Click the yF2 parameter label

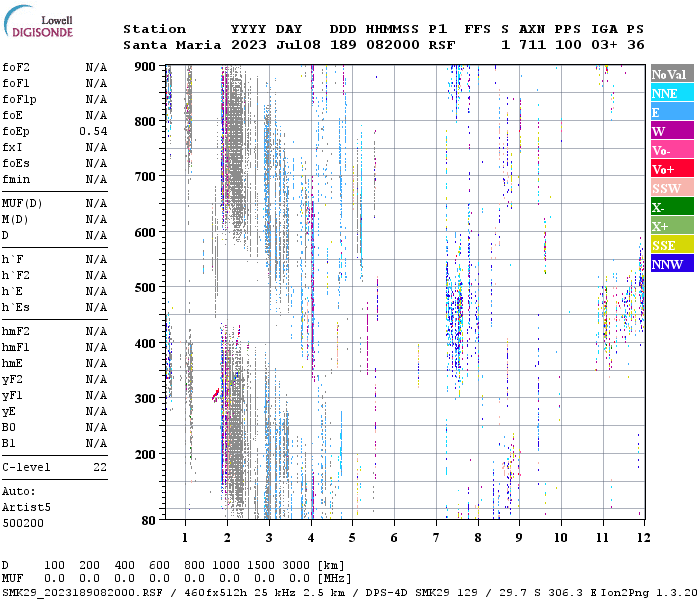pyautogui.click(x=12, y=379)
